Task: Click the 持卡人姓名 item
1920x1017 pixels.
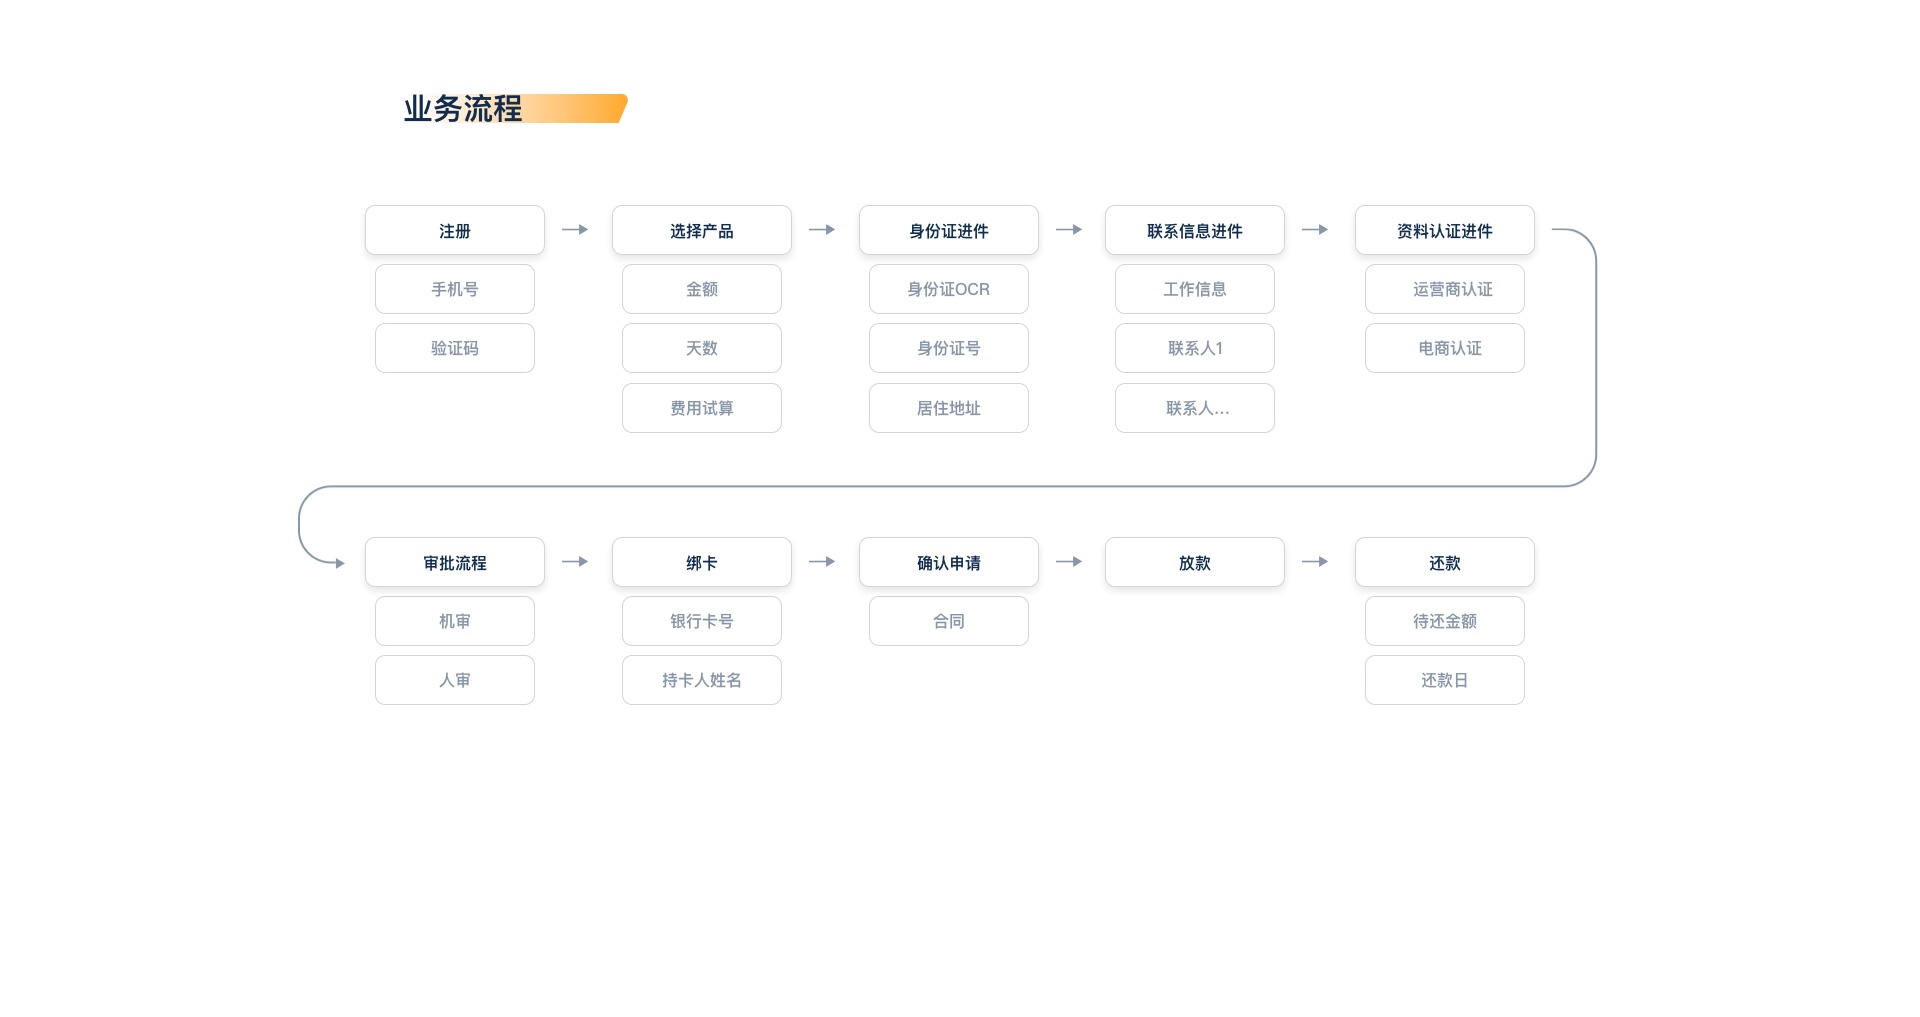Action: click(x=702, y=680)
